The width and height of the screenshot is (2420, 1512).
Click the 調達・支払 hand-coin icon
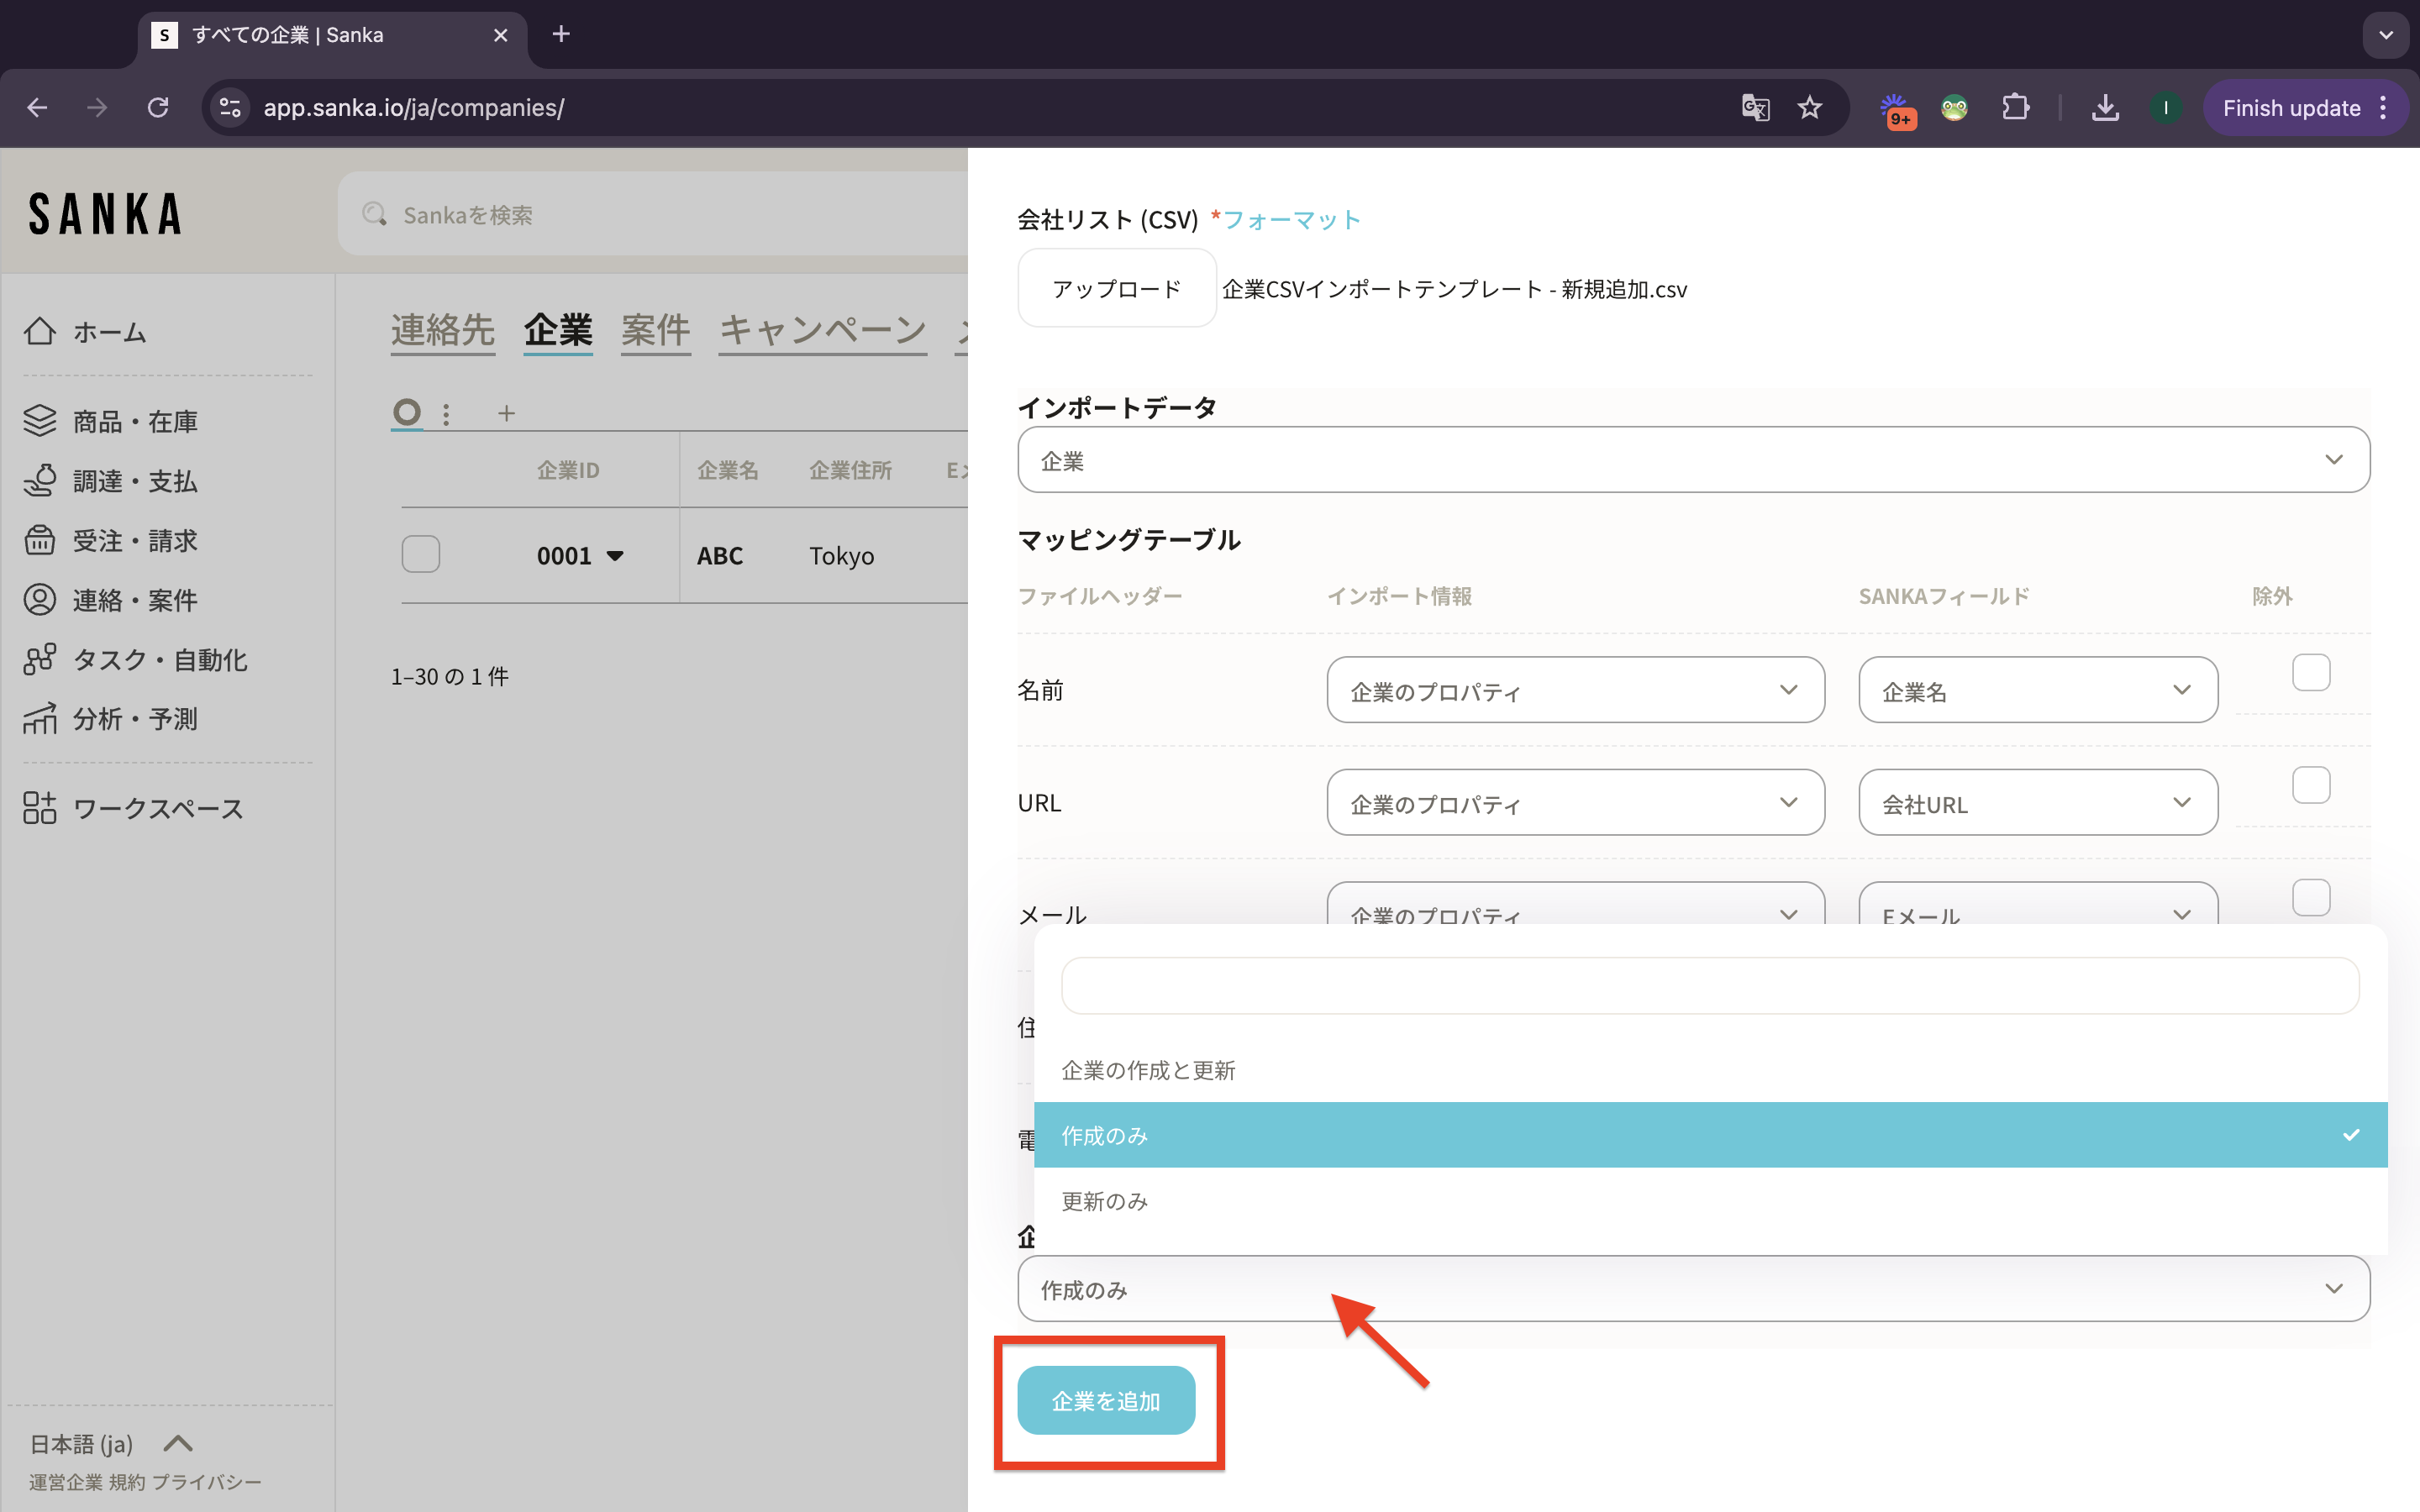tap(40, 481)
